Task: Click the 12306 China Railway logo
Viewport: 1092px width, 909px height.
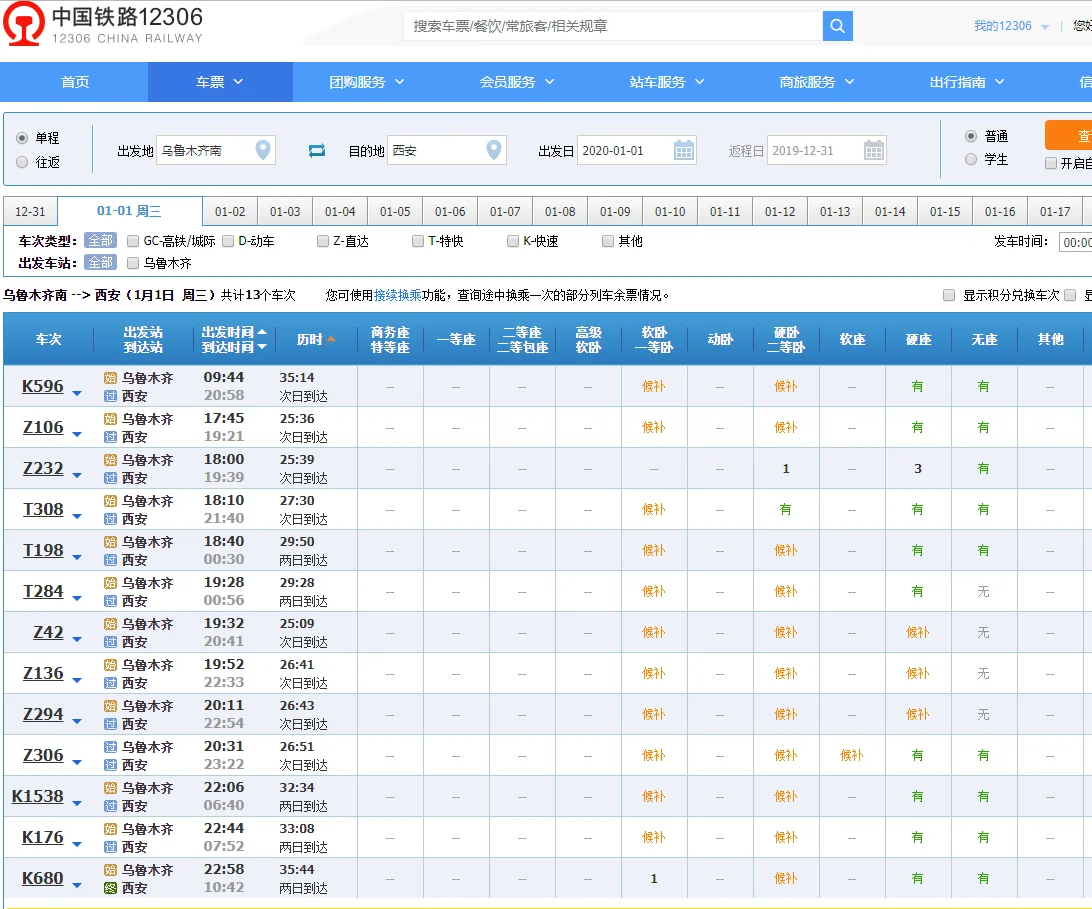Action: (25, 24)
